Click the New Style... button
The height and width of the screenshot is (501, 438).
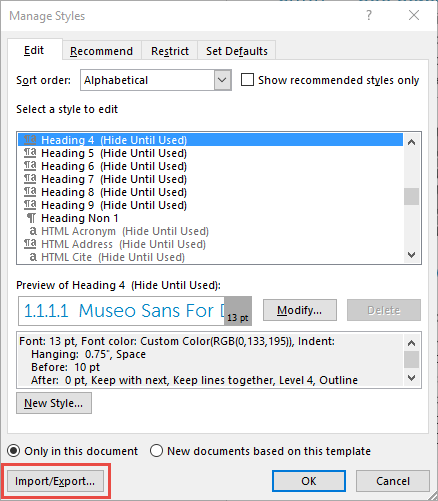(x=54, y=403)
